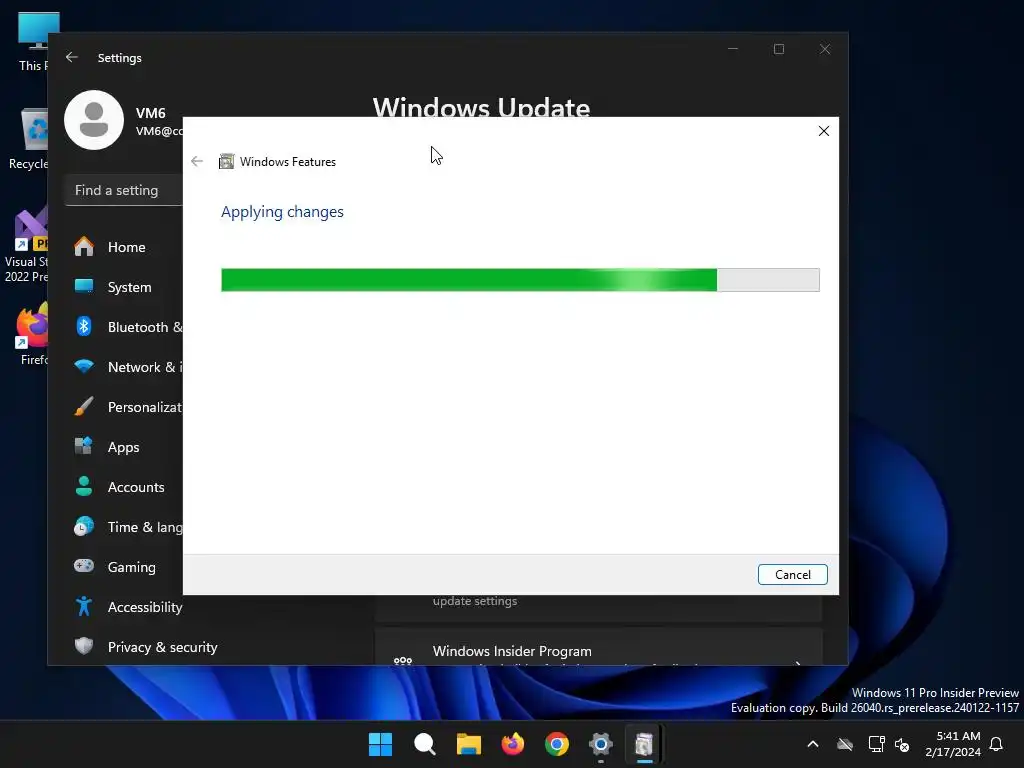
Task: Go back in Windows Features dialog
Action: [x=197, y=161]
